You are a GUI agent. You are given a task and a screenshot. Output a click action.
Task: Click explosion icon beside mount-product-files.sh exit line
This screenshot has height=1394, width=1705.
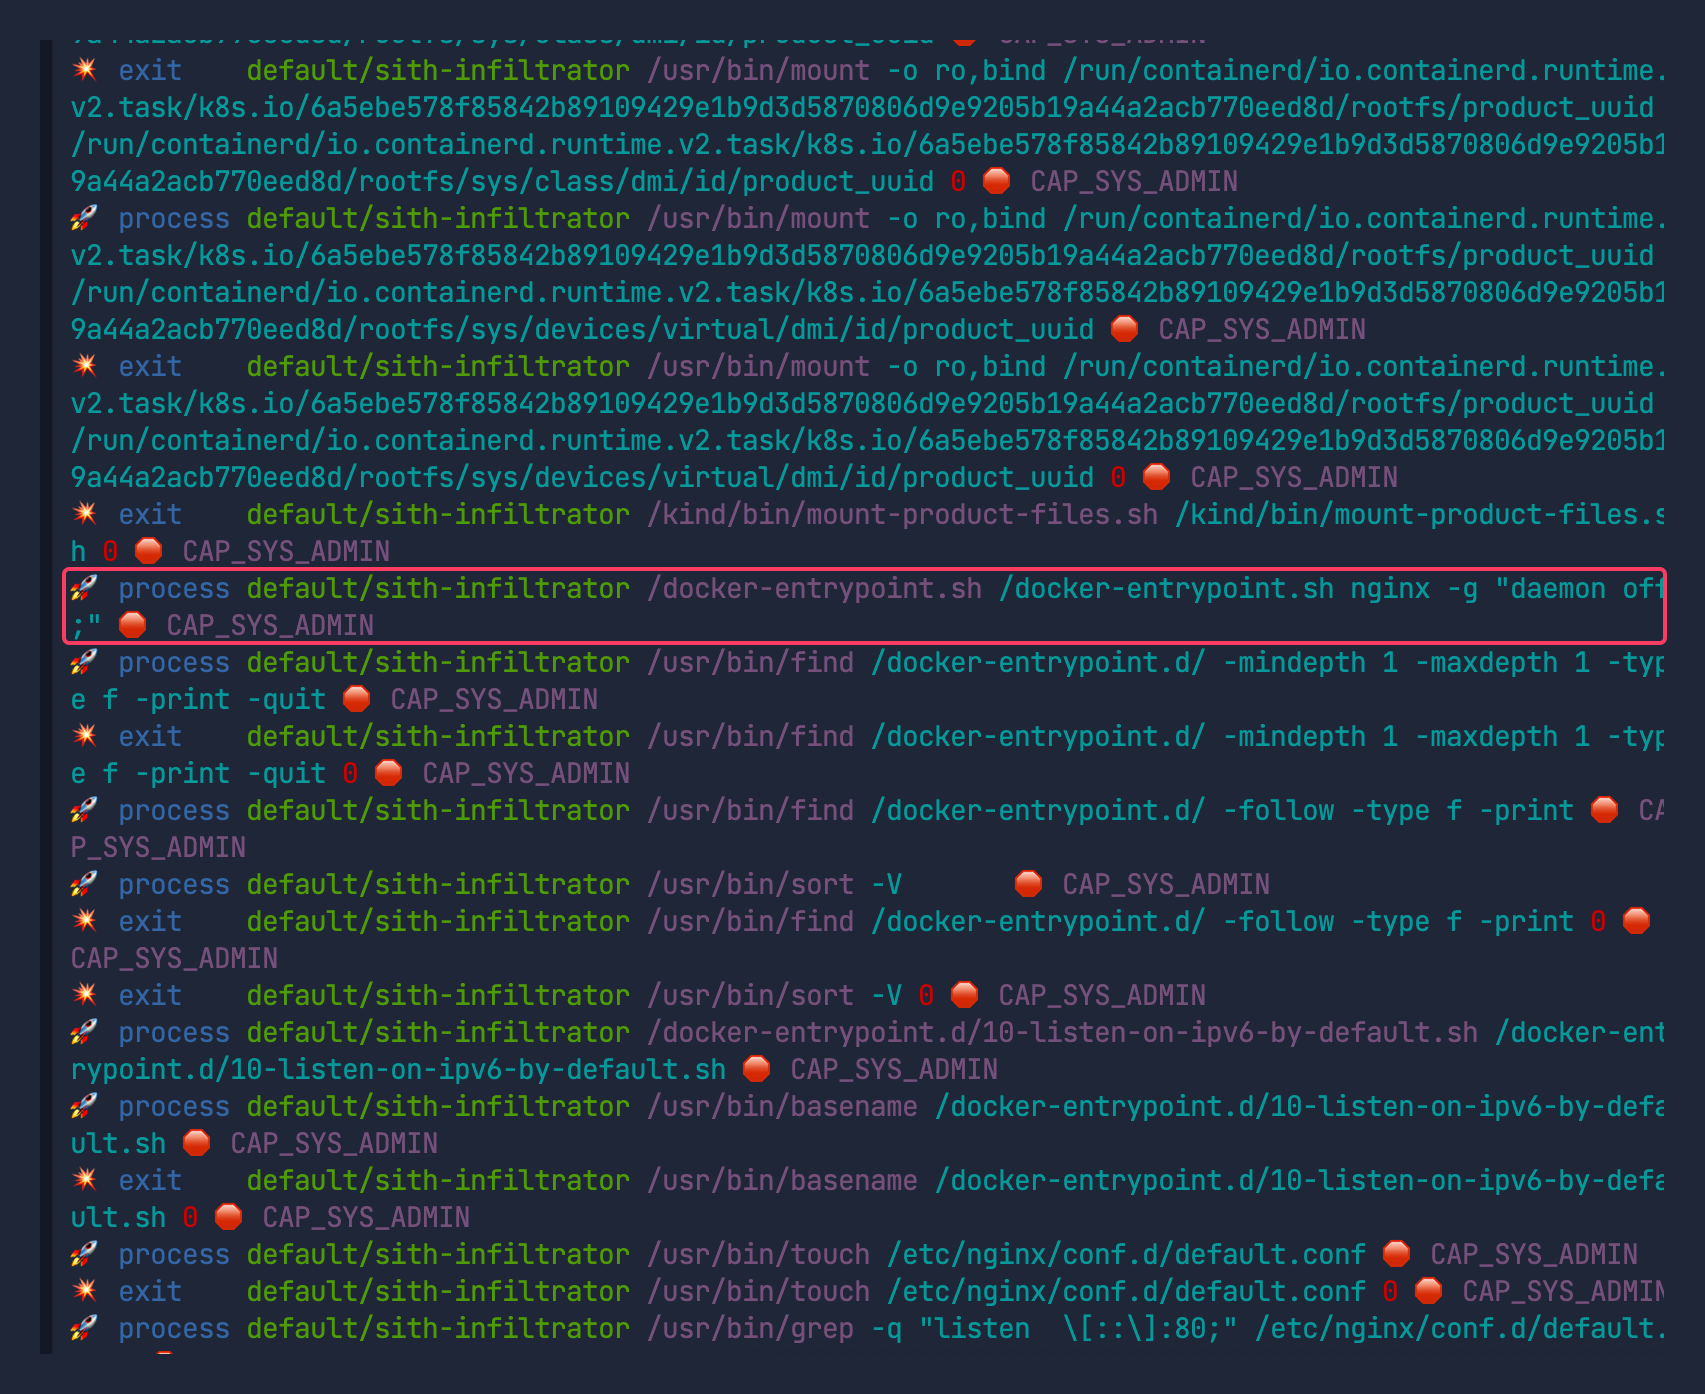(x=84, y=515)
